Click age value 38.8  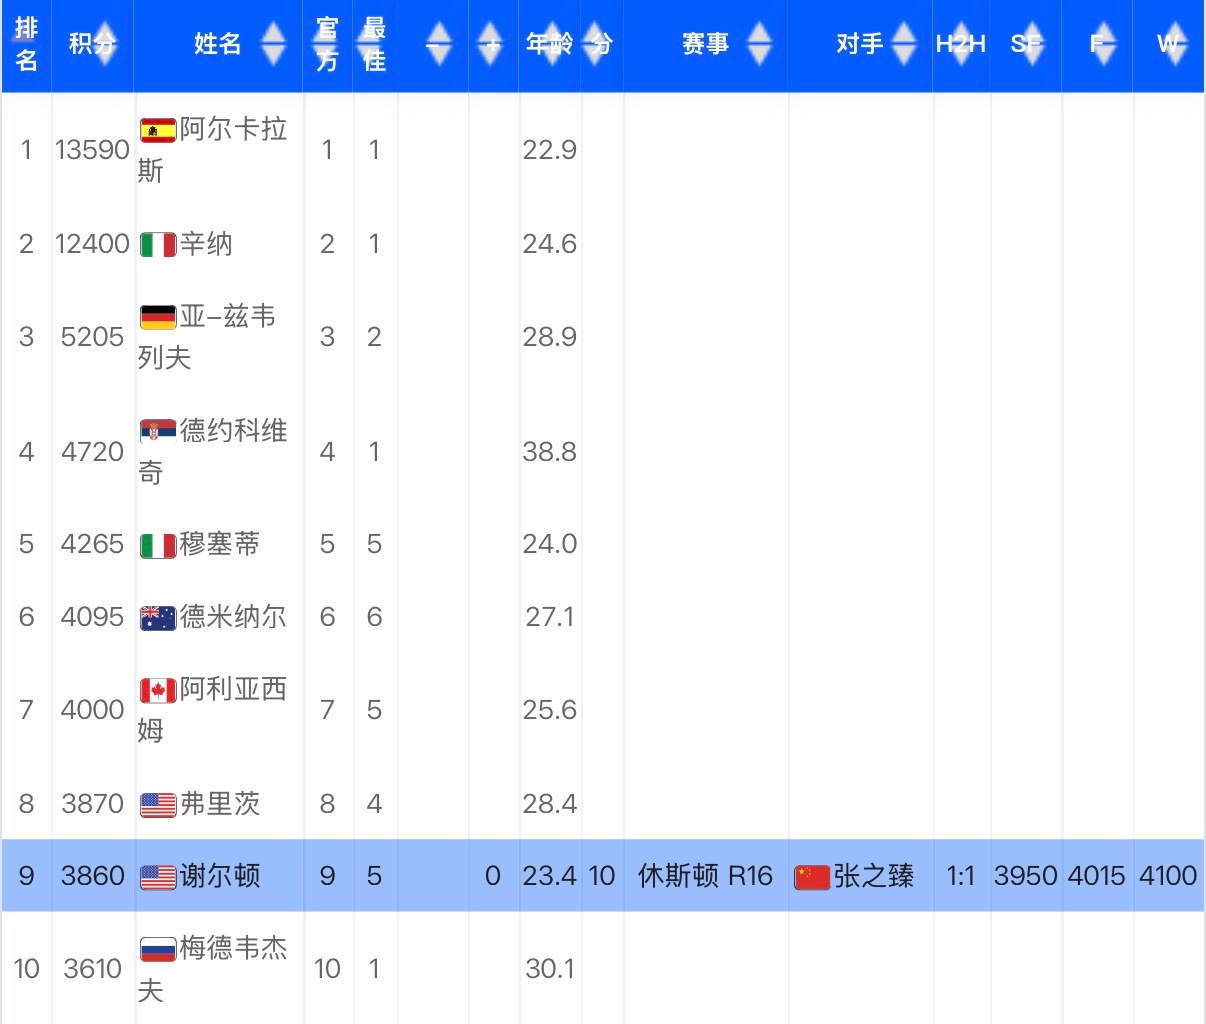(x=550, y=452)
